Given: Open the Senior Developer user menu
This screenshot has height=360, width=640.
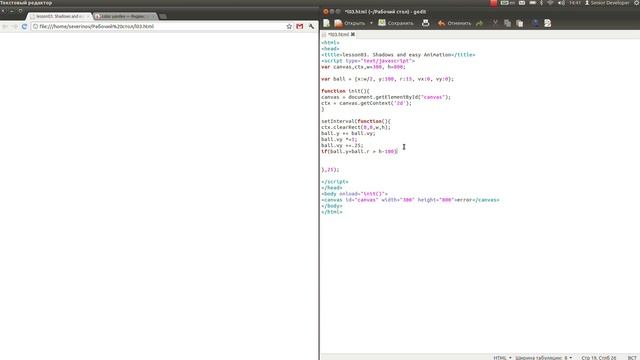Looking at the screenshot, I should [607, 3].
